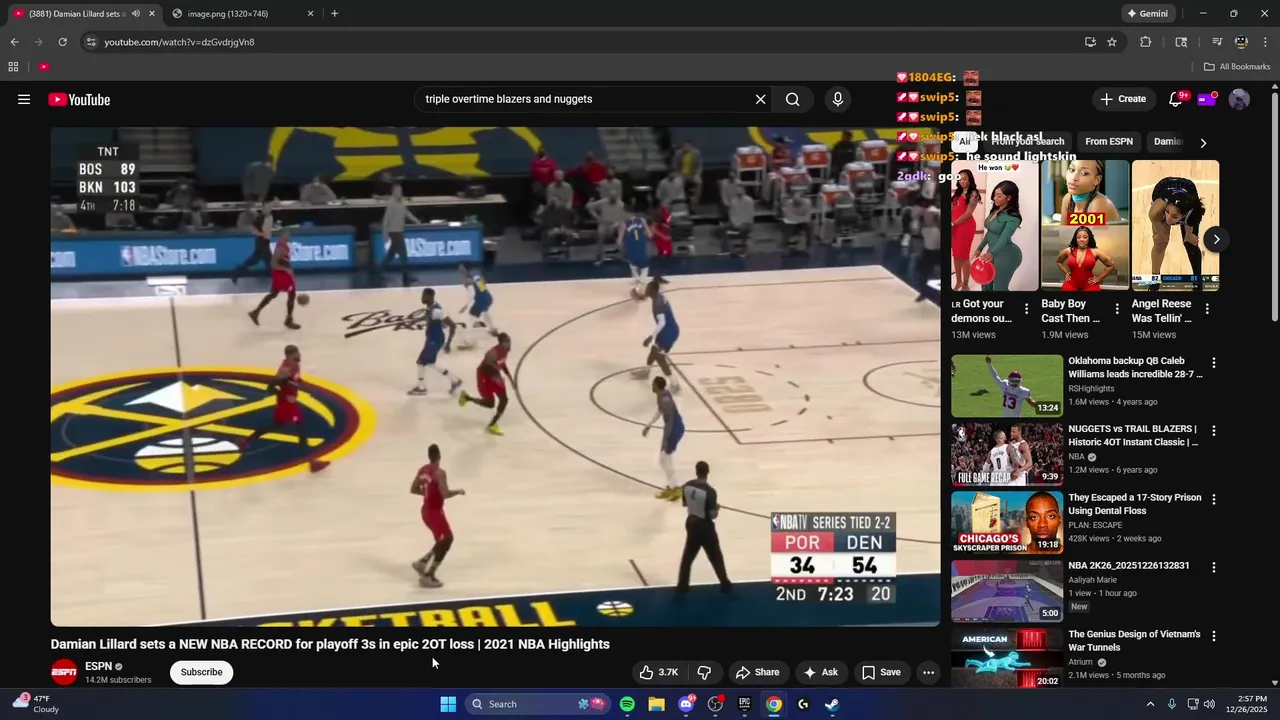Open the YouTube guide hamburger menu
Viewport: 1280px width, 720px height.
[24, 99]
